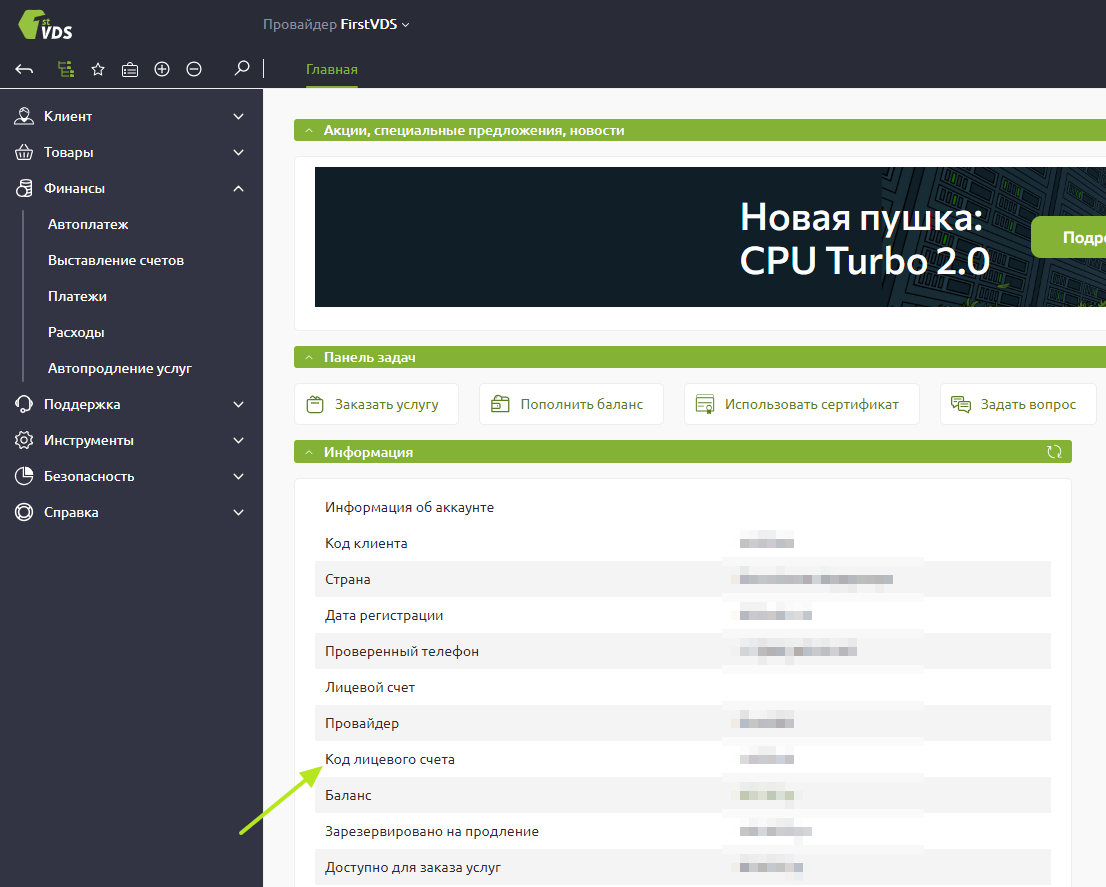This screenshot has height=887, width=1106.
Task: Collapse the Акции, специальные предложения block
Action: [x=309, y=130]
